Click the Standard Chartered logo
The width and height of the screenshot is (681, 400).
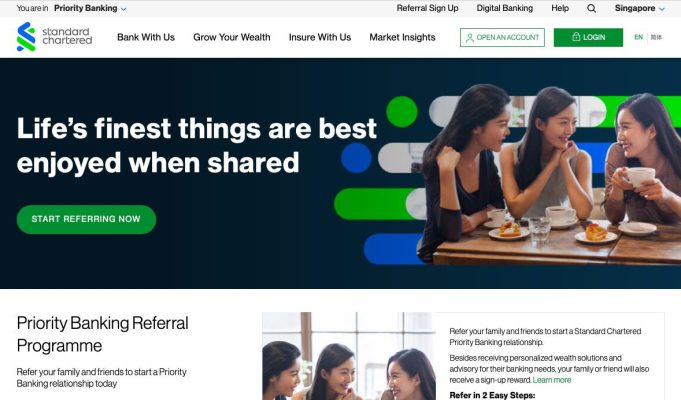coord(54,36)
